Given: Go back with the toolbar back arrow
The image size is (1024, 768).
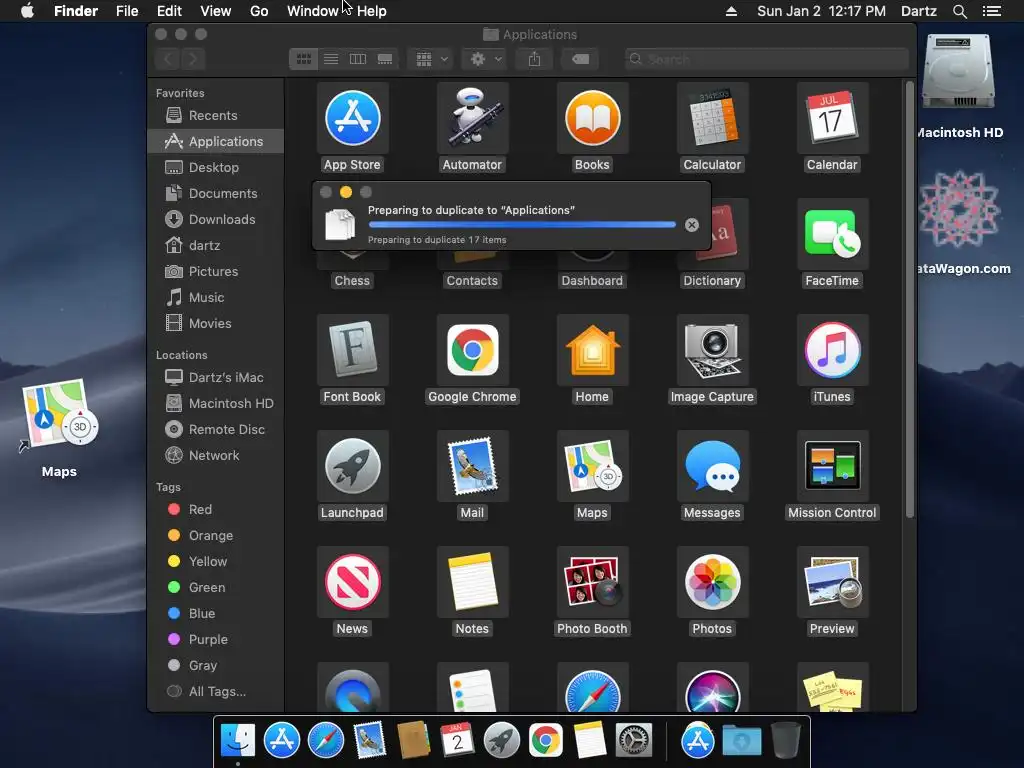Looking at the screenshot, I should [168, 59].
